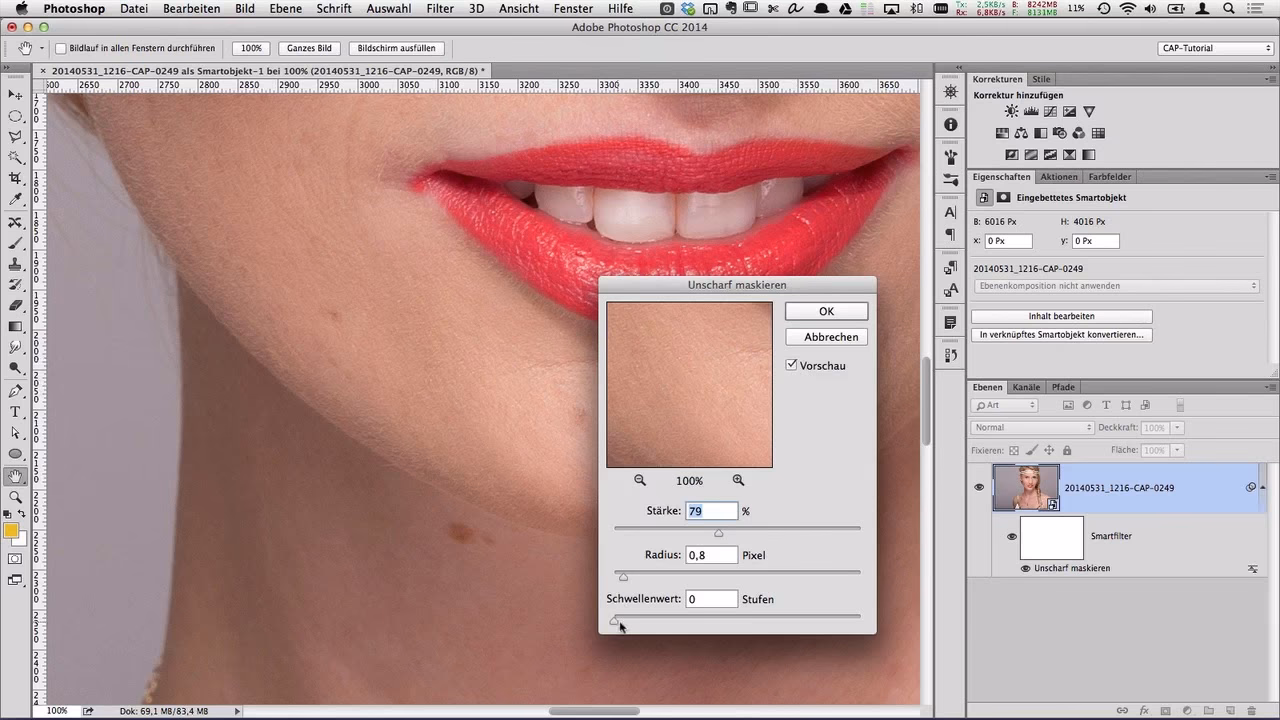Hide the 20140531_1216-CAP-0249 layer
1280x720 pixels.
point(979,487)
